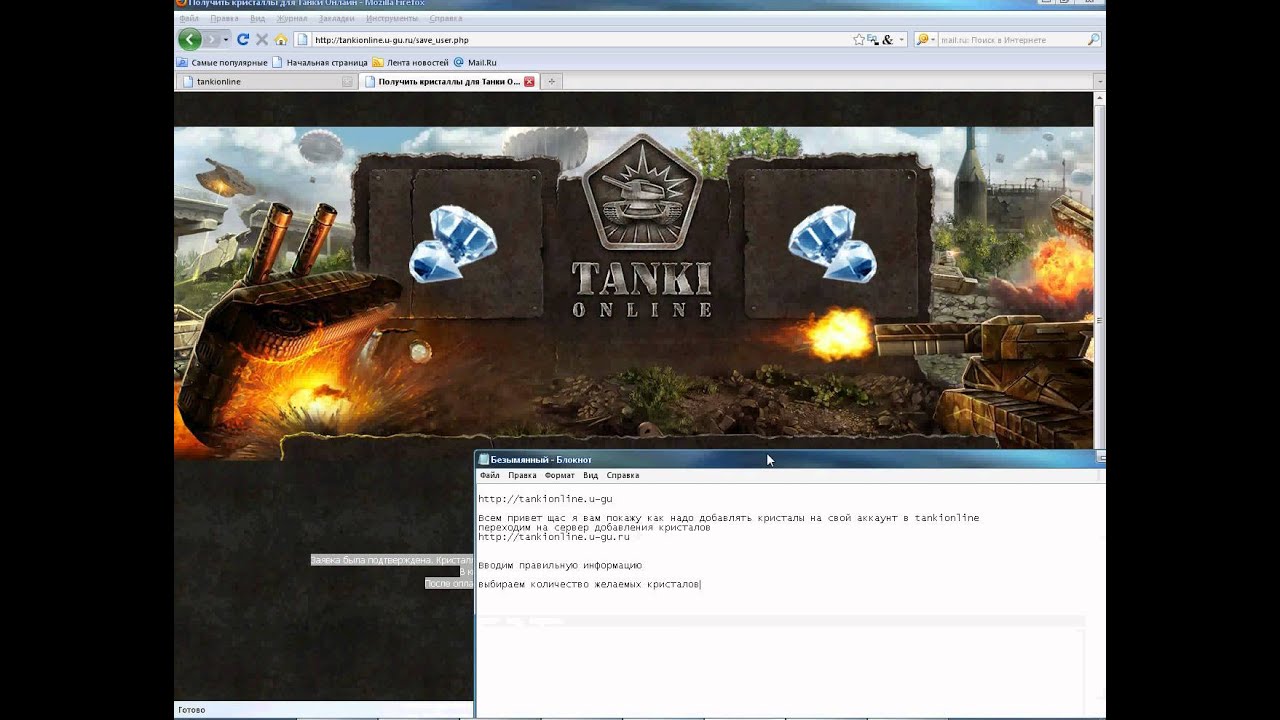Open Notepad Справка menu
This screenshot has width=1280, height=720.
[623, 475]
